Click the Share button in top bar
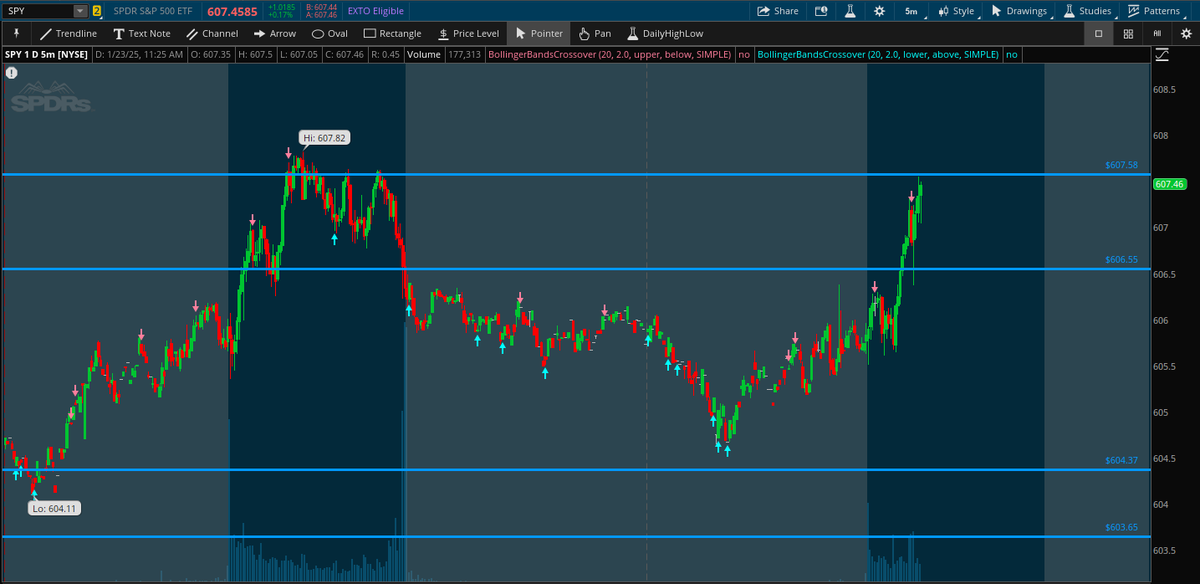Screen dimensions: 1200x584 pos(778,11)
